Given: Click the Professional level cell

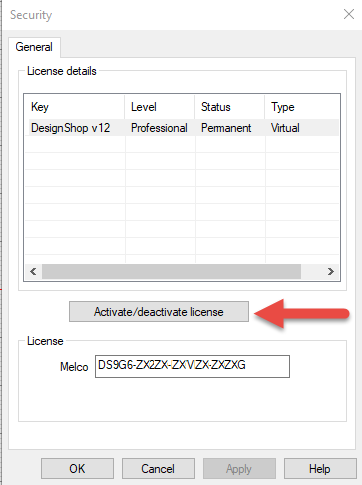Looking at the screenshot, I should 159,128.
